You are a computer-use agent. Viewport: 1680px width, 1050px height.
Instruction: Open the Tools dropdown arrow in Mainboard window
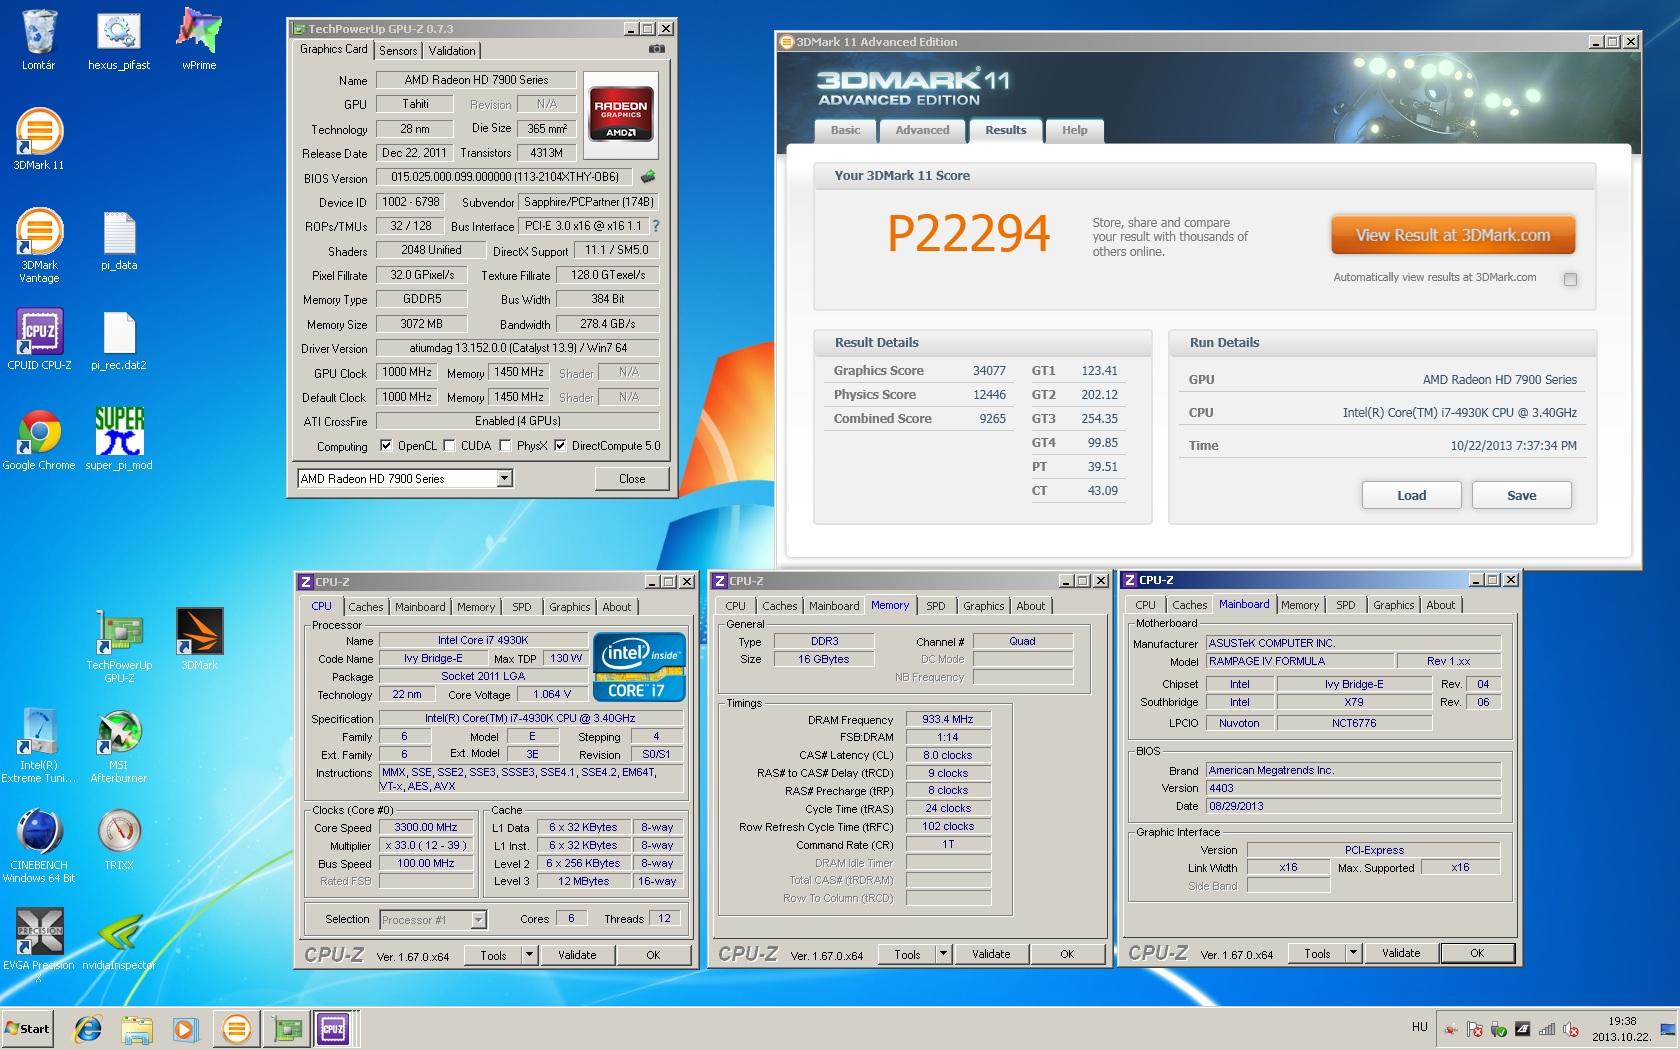click(1353, 953)
